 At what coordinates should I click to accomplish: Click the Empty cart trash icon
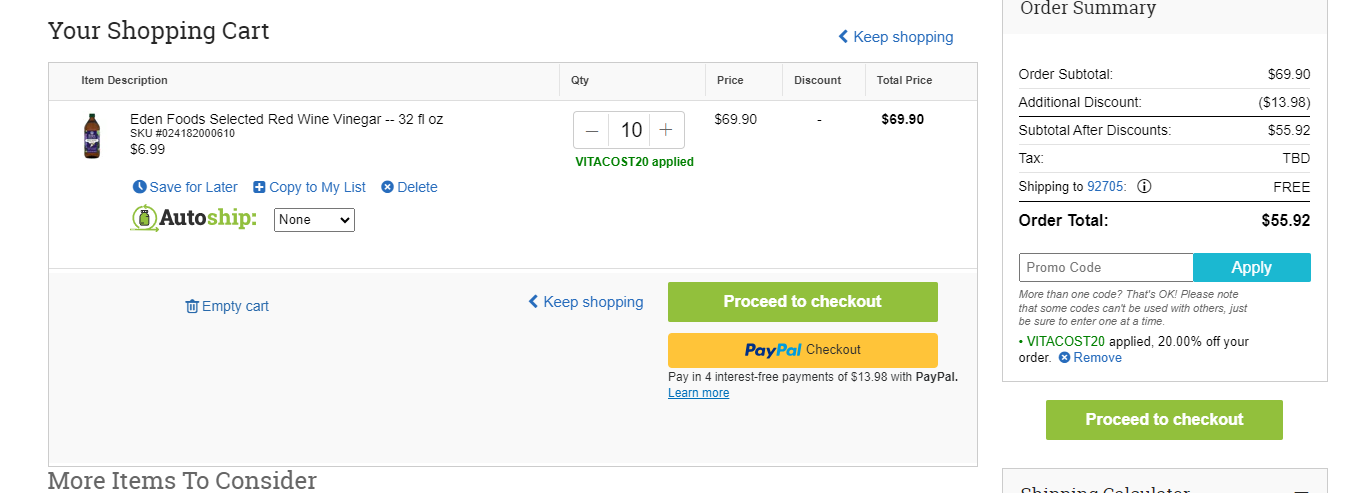pyautogui.click(x=192, y=306)
